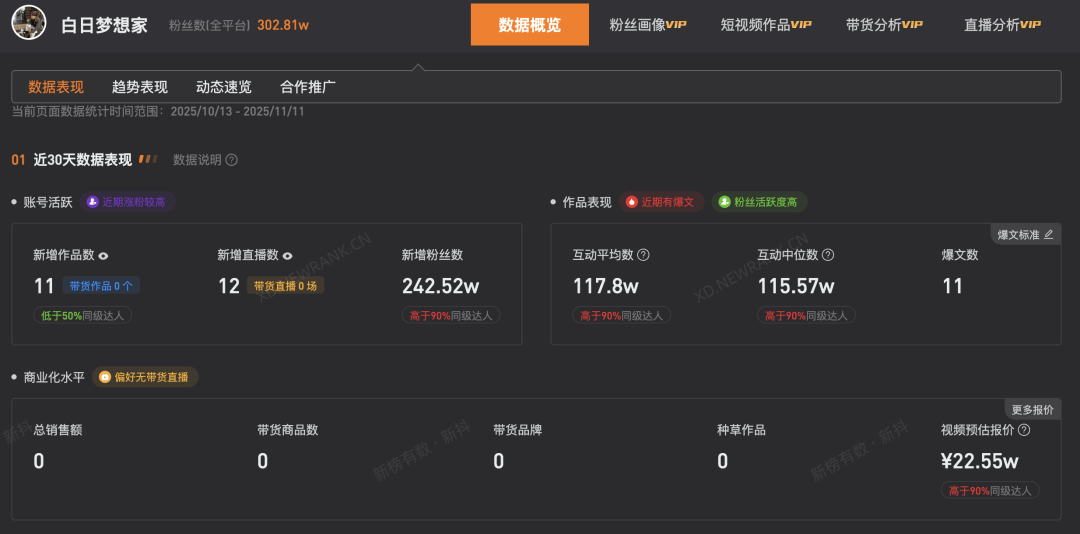1080x534 pixels.
Task: Open the 更多报价 link
Action: click(1032, 409)
